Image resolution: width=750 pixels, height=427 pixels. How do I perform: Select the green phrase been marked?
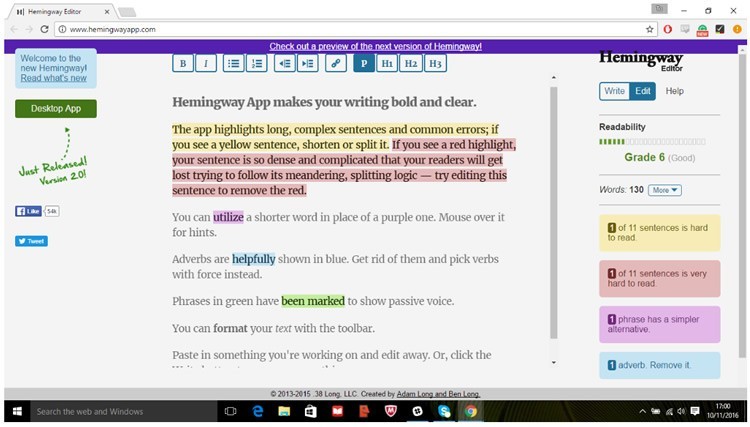[313, 301]
